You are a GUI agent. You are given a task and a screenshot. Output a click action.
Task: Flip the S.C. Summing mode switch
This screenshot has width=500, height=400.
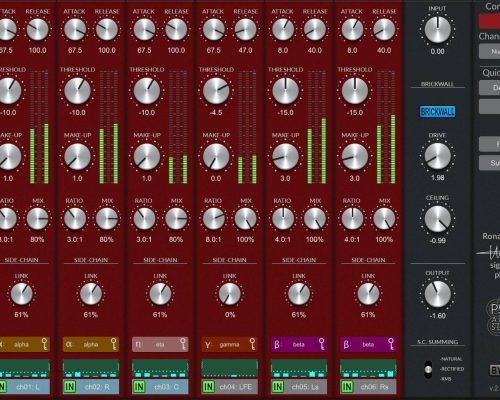428,369
